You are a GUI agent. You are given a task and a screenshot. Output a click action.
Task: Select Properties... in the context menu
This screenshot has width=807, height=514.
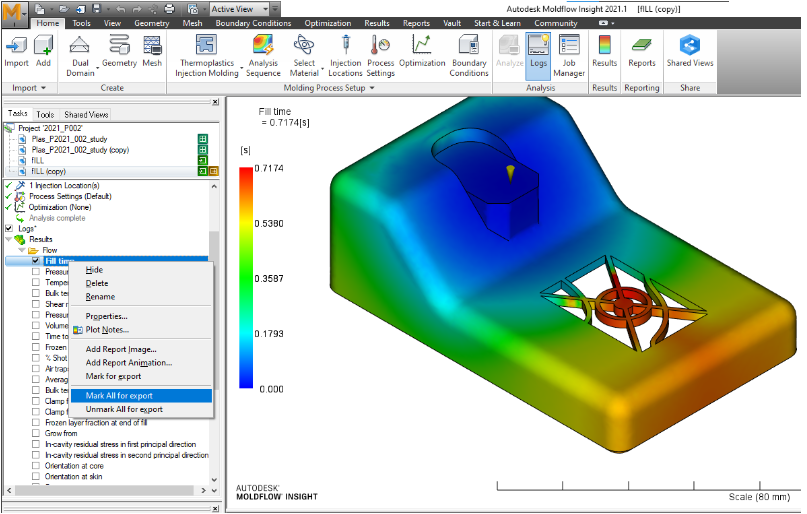(141, 316)
